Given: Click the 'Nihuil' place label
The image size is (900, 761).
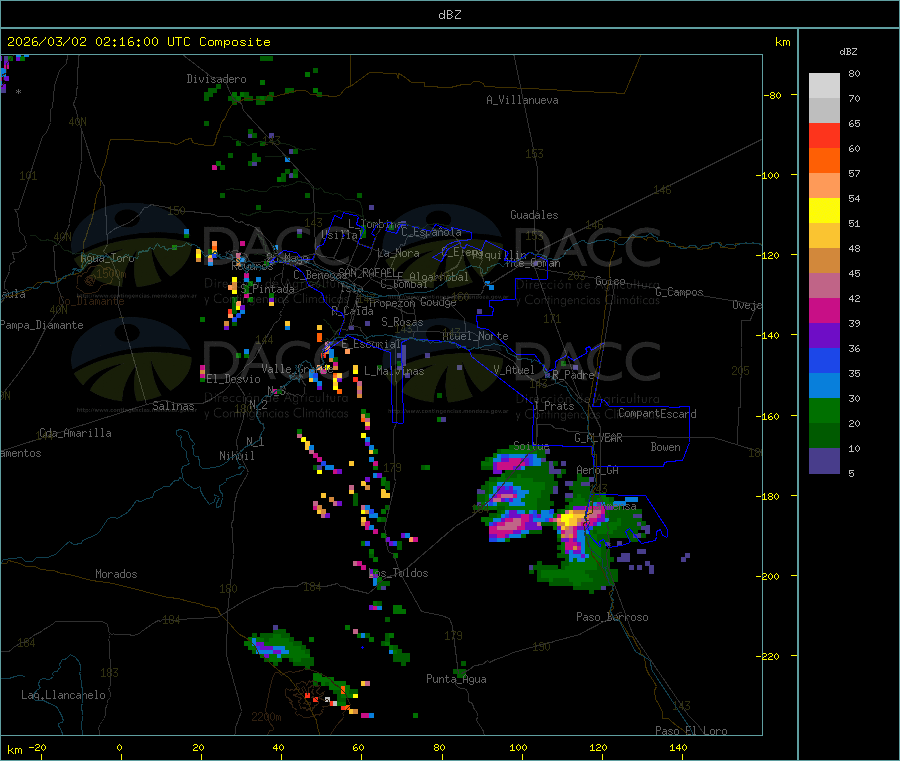Looking at the screenshot, I should tap(237, 456).
